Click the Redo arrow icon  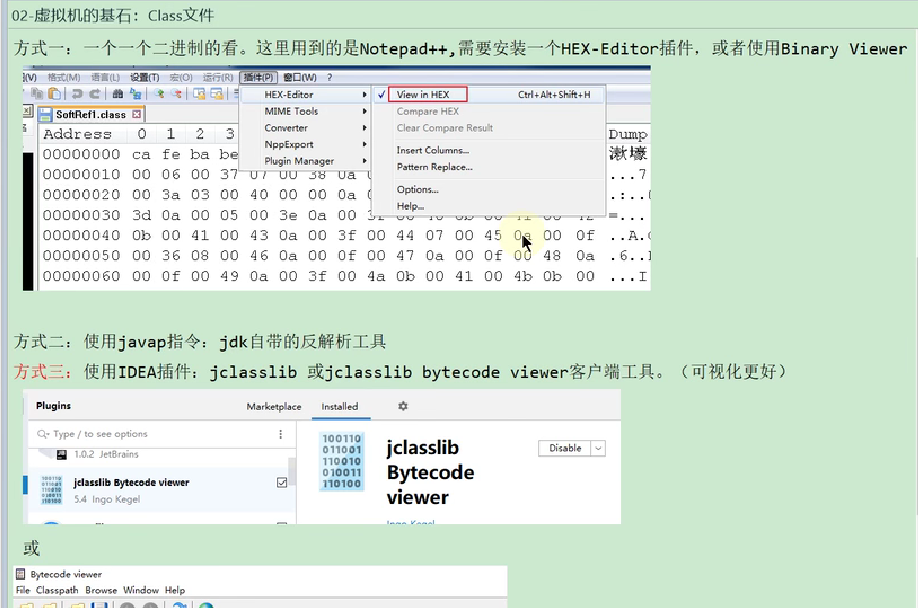[95, 94]
